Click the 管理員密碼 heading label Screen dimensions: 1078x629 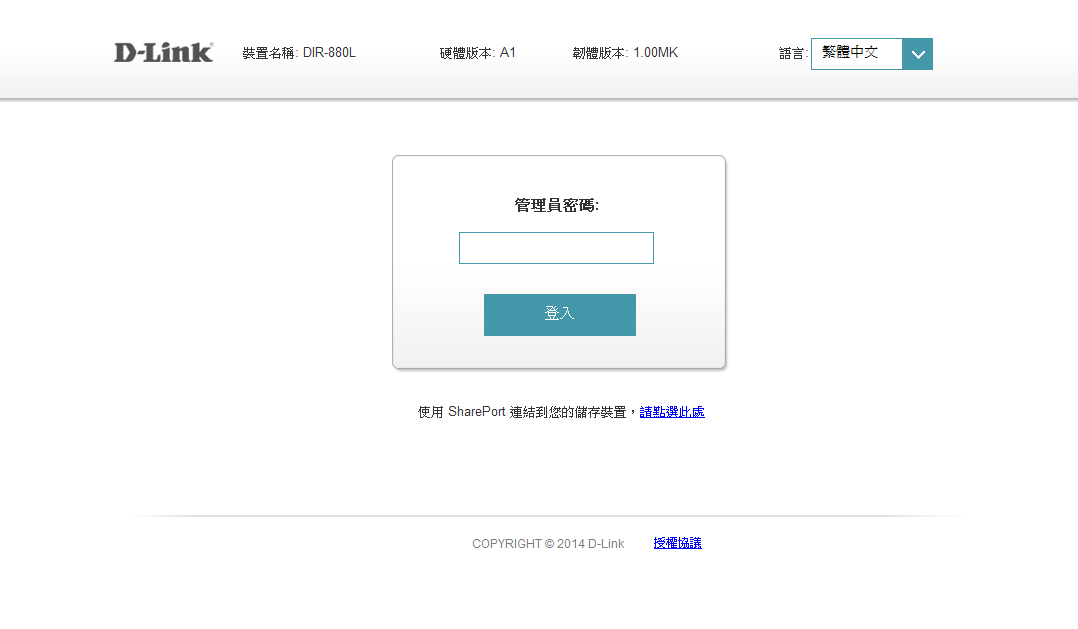pos(556,205)
